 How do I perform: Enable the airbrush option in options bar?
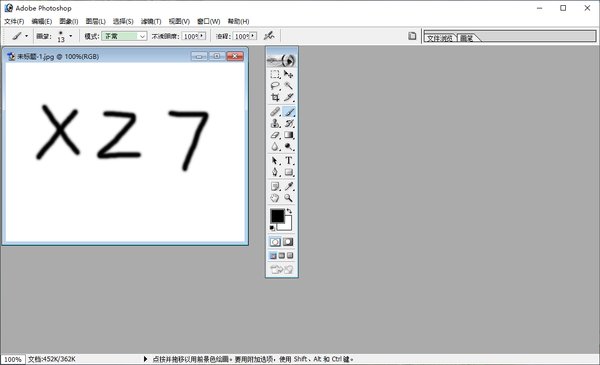click(x=269, y=36)
